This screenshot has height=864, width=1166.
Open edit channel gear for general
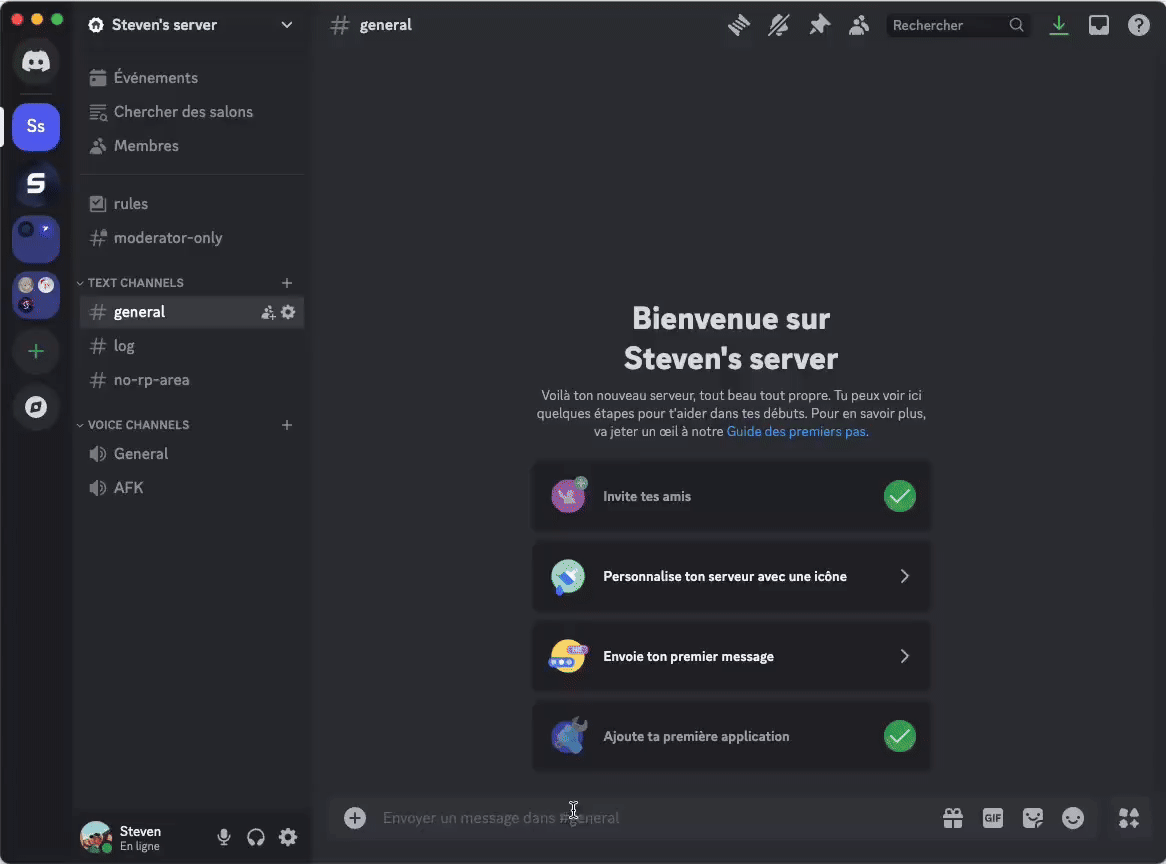289,312
